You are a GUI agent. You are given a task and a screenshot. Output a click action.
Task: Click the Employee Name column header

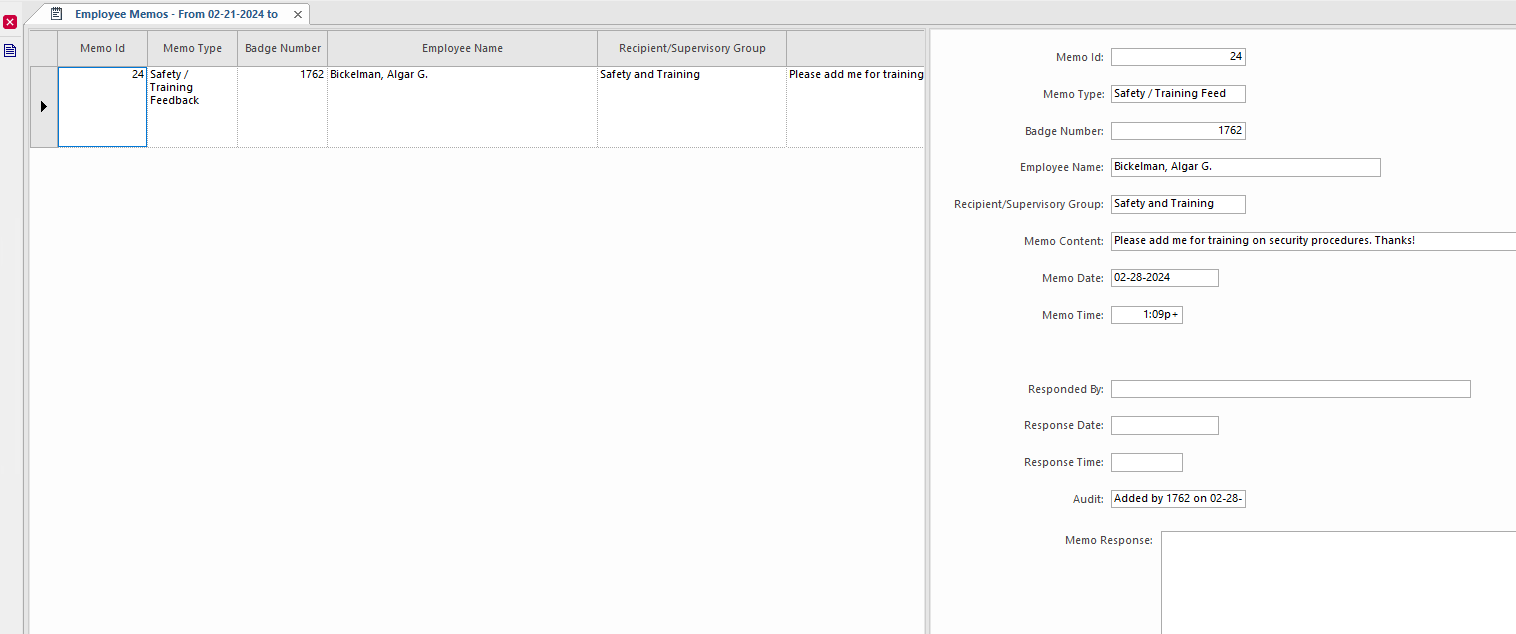pos(462,47)
